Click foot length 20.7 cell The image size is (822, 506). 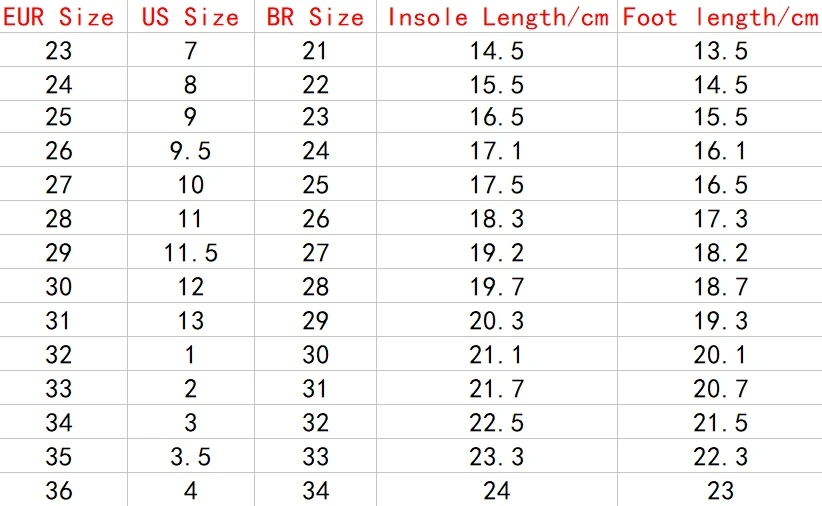tap(720, 387)
